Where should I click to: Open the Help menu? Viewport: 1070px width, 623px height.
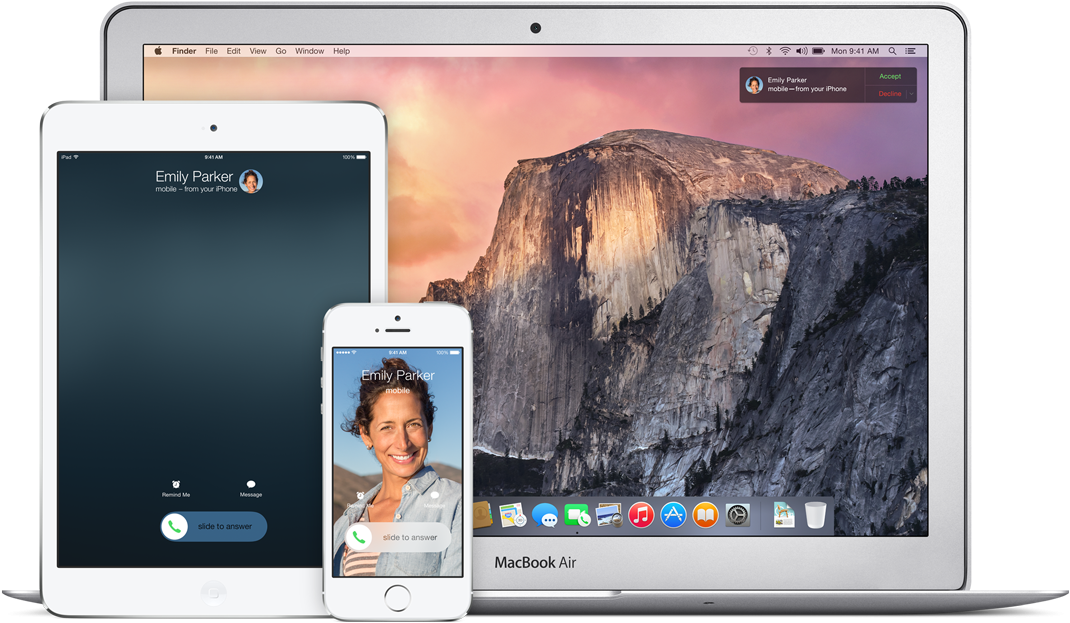click(x=341, y=51)
